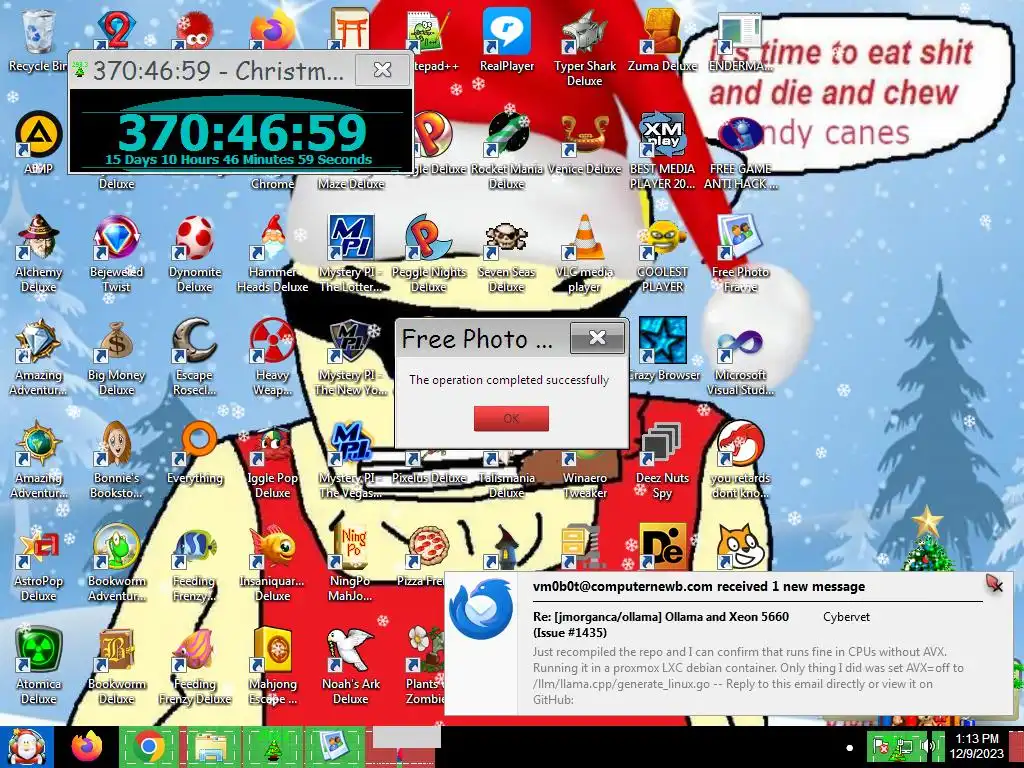This screenshot has height=768, width=1024.
Task: Open Feeding Frenzy Deluxe icon
Action: click(x=195, y=666)
